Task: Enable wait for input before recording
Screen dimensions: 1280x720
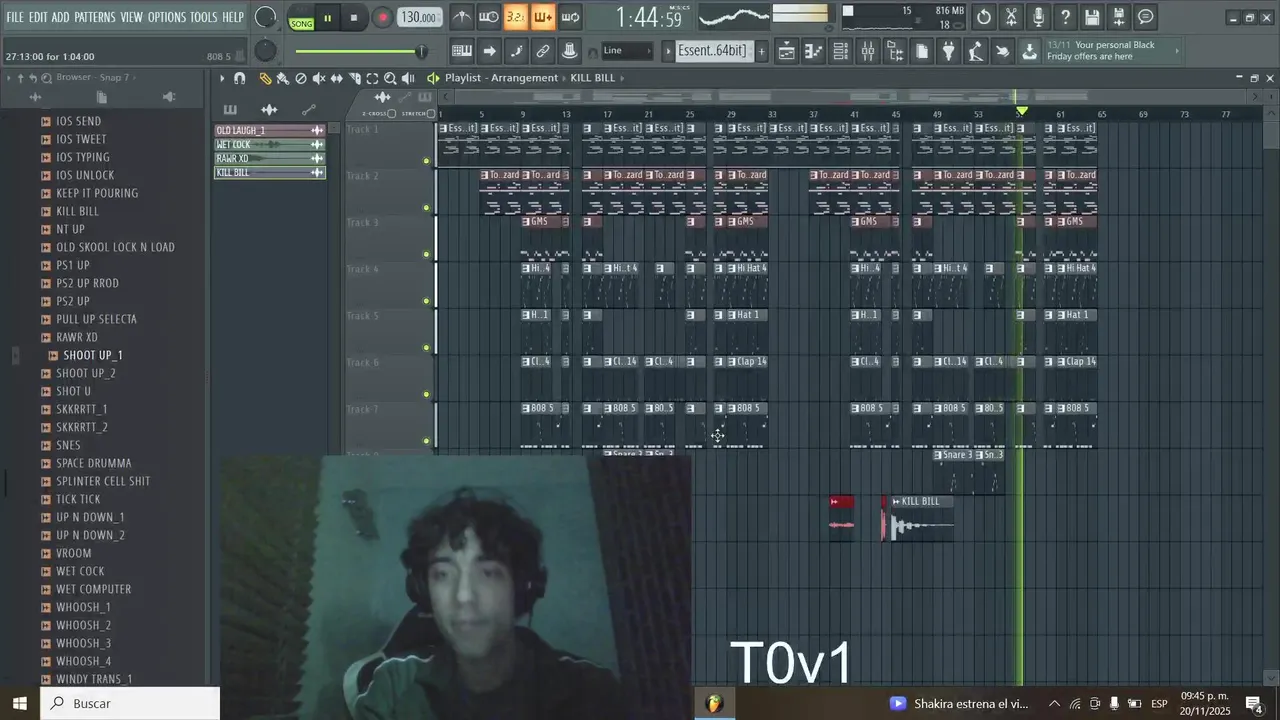Action: point(489,17)
